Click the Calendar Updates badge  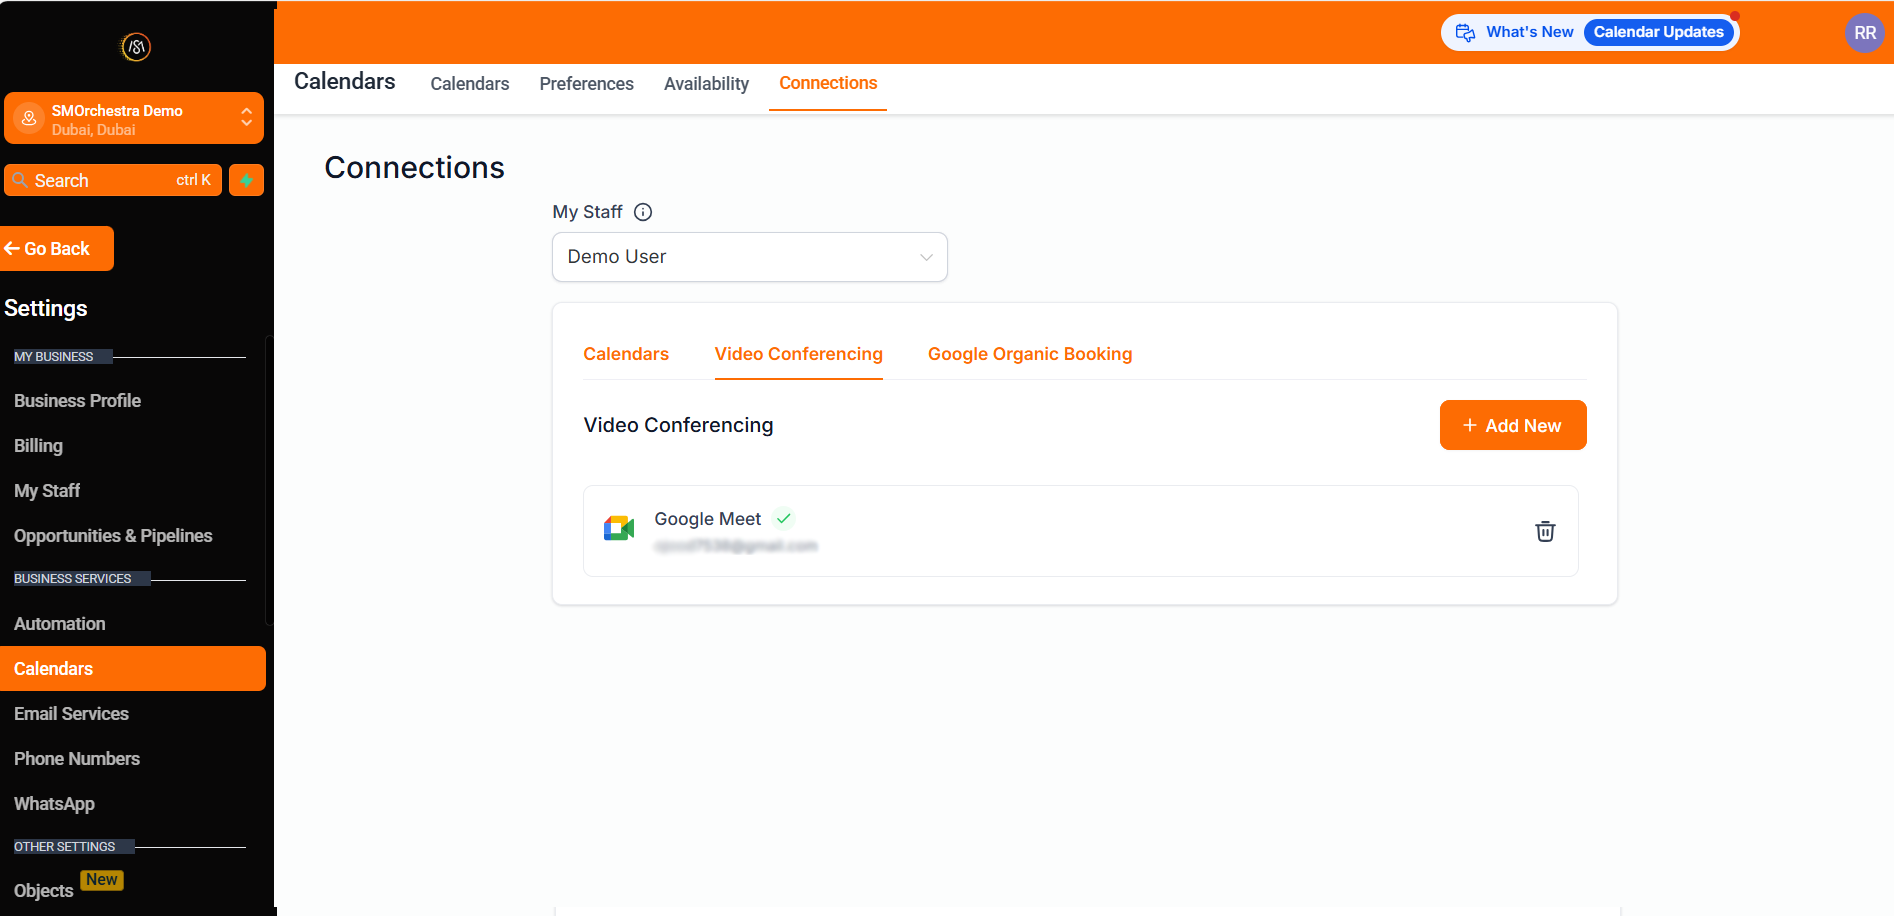1658,32
